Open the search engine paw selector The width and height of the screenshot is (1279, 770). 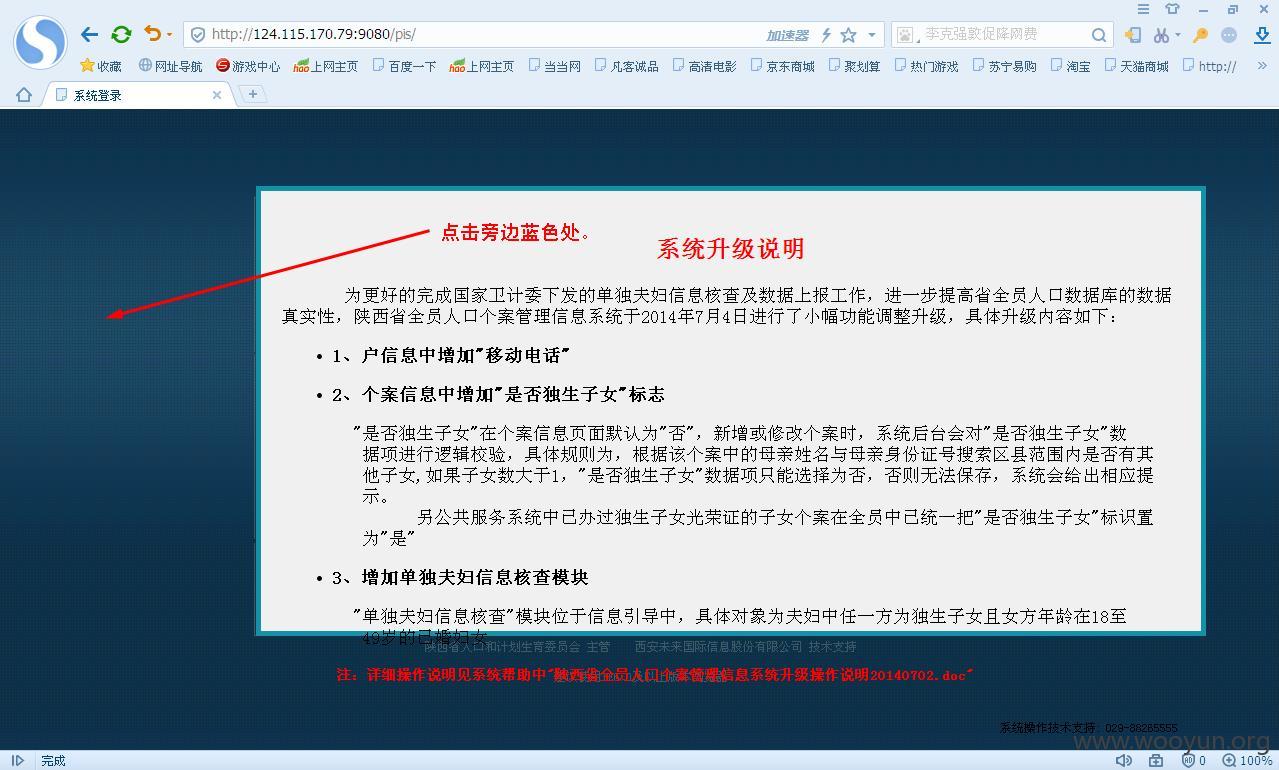click(x=906, y=35)
